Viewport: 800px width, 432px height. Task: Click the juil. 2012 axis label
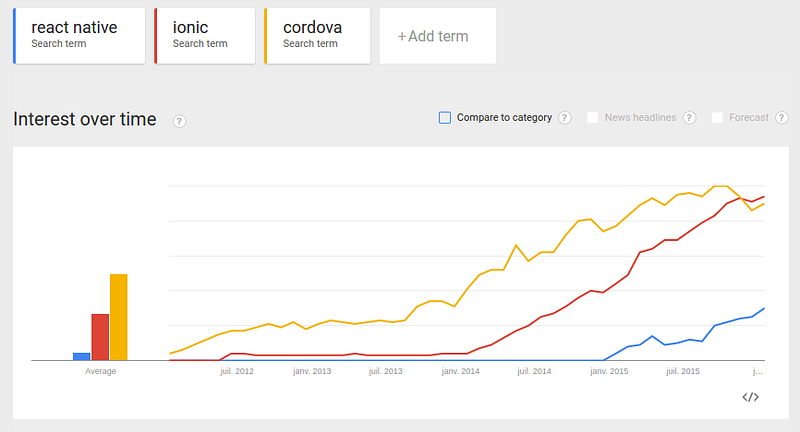pos(237,371)
